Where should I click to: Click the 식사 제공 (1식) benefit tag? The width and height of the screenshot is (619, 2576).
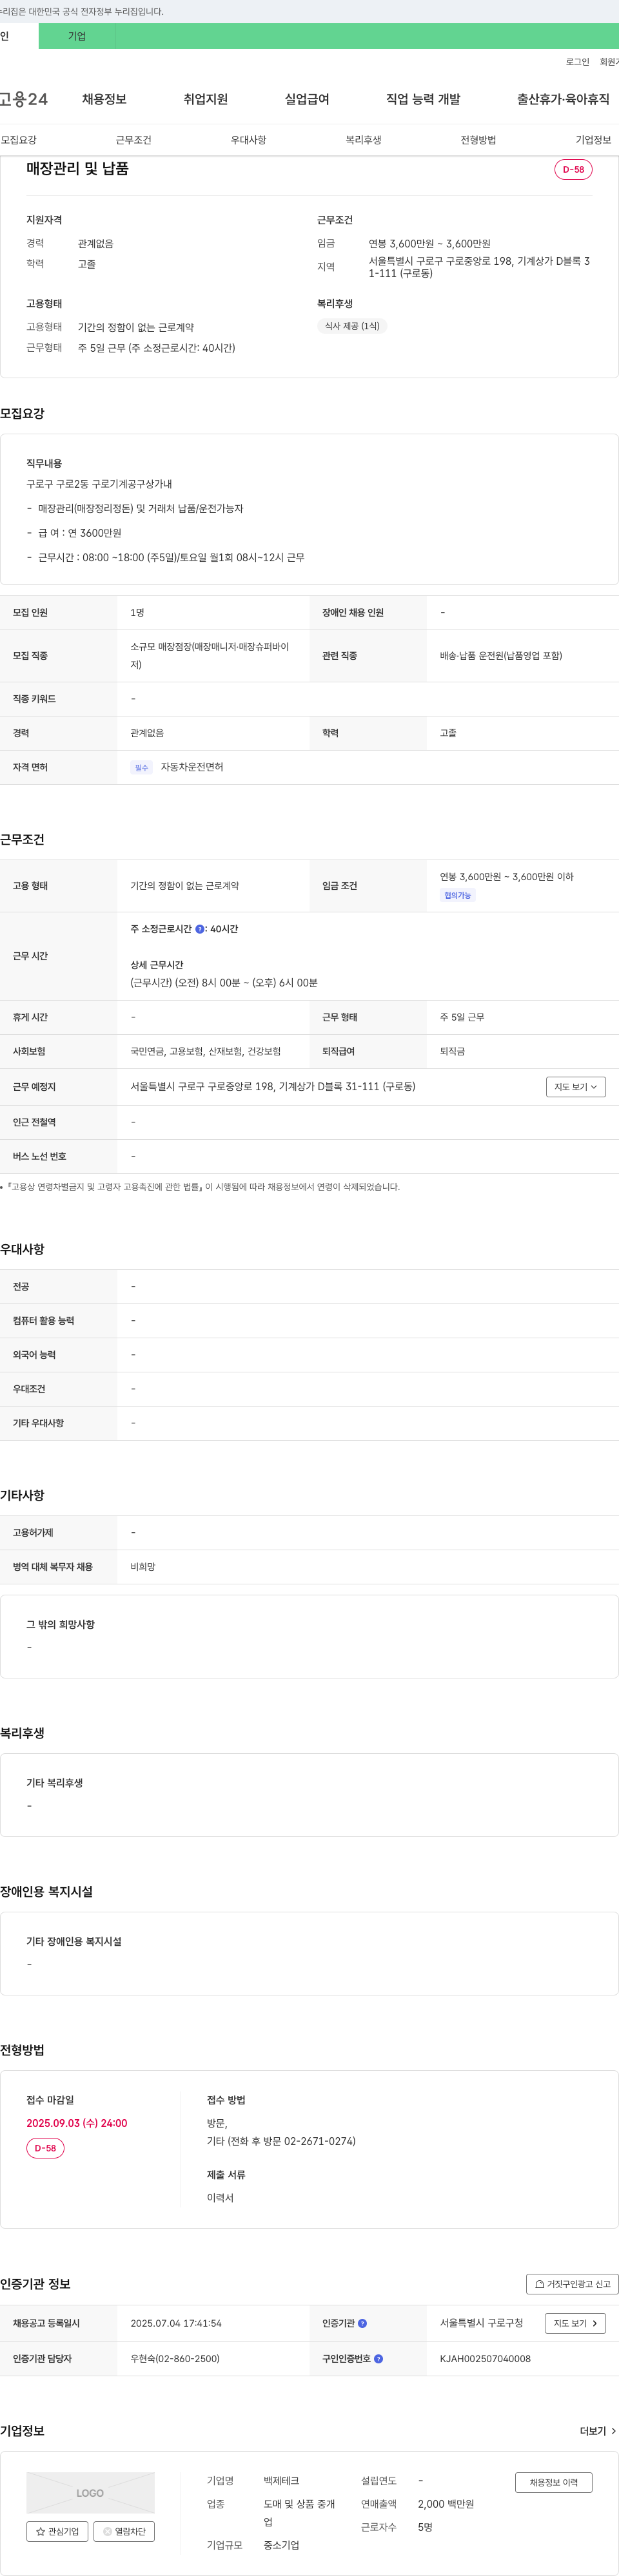point(352,326)
